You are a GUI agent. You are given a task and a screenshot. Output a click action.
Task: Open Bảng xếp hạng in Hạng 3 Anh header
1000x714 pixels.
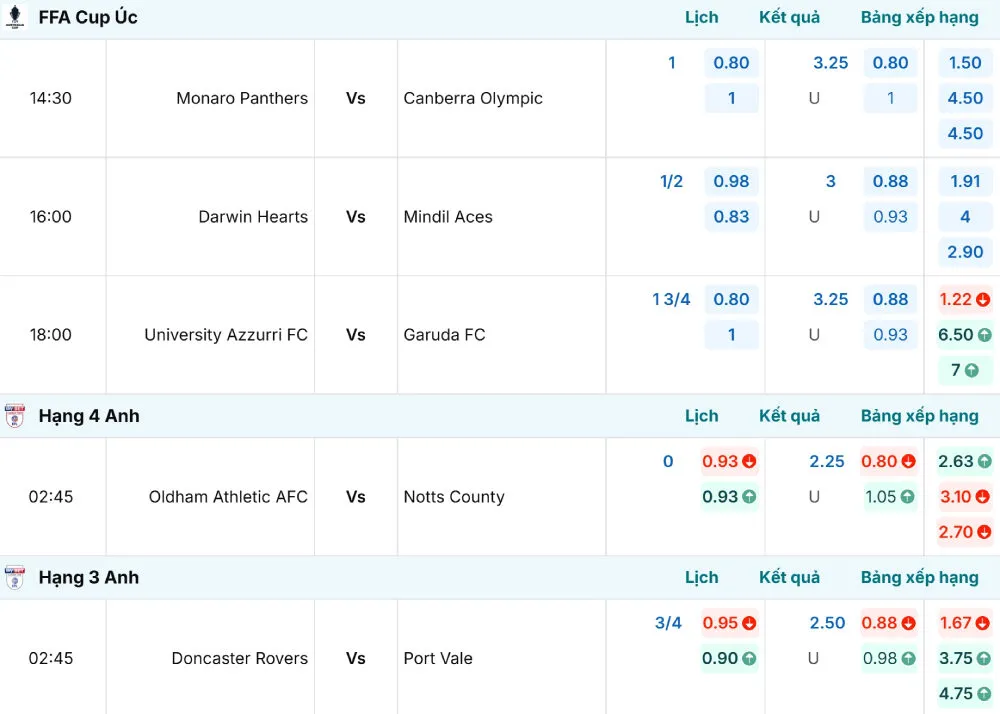(x=919, y=578)
